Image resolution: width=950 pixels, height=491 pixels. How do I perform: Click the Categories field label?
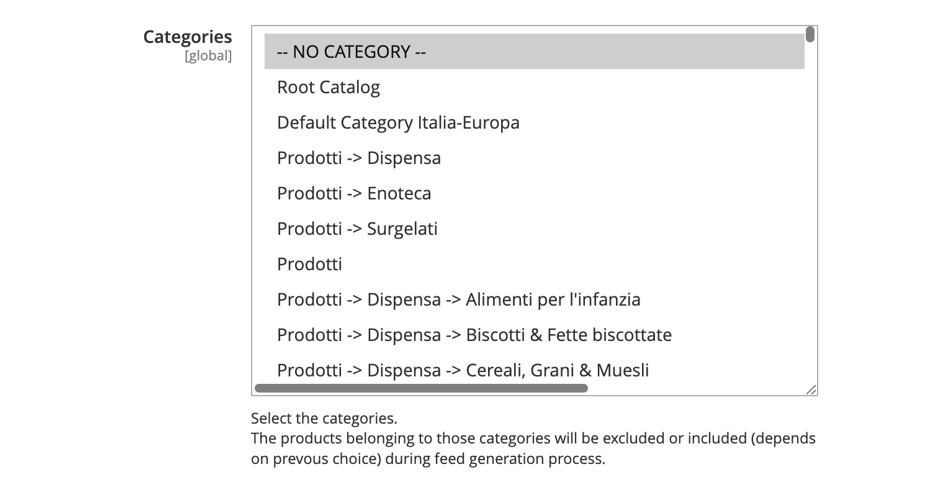pos(187,37)
